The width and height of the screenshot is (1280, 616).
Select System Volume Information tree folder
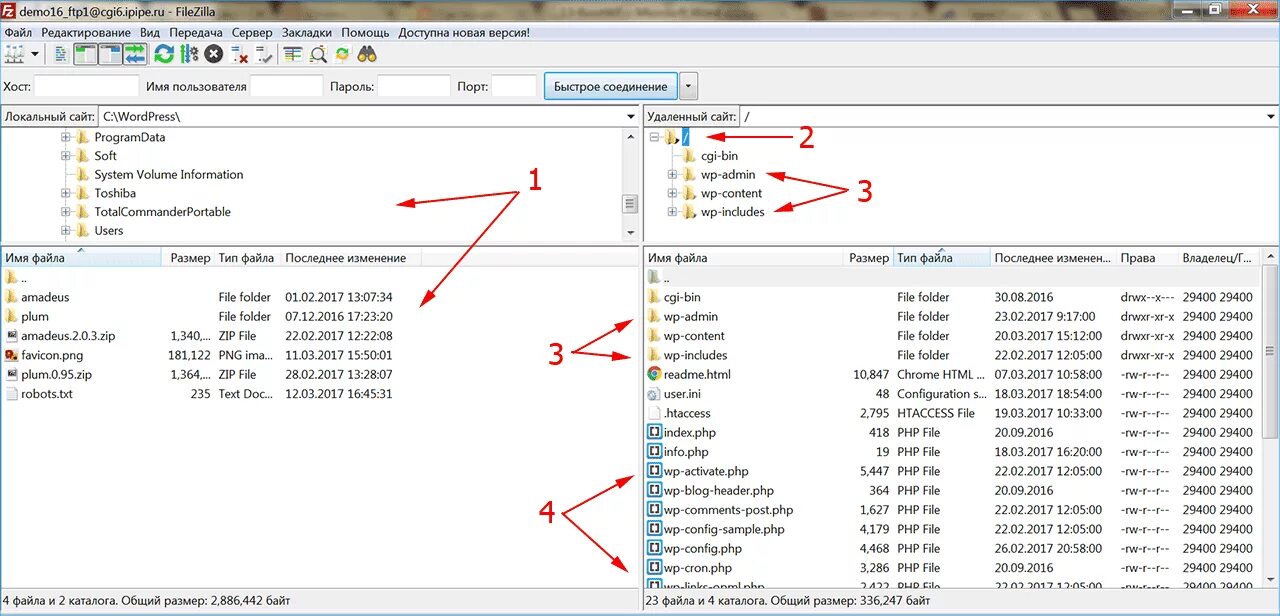pos(169,175)
